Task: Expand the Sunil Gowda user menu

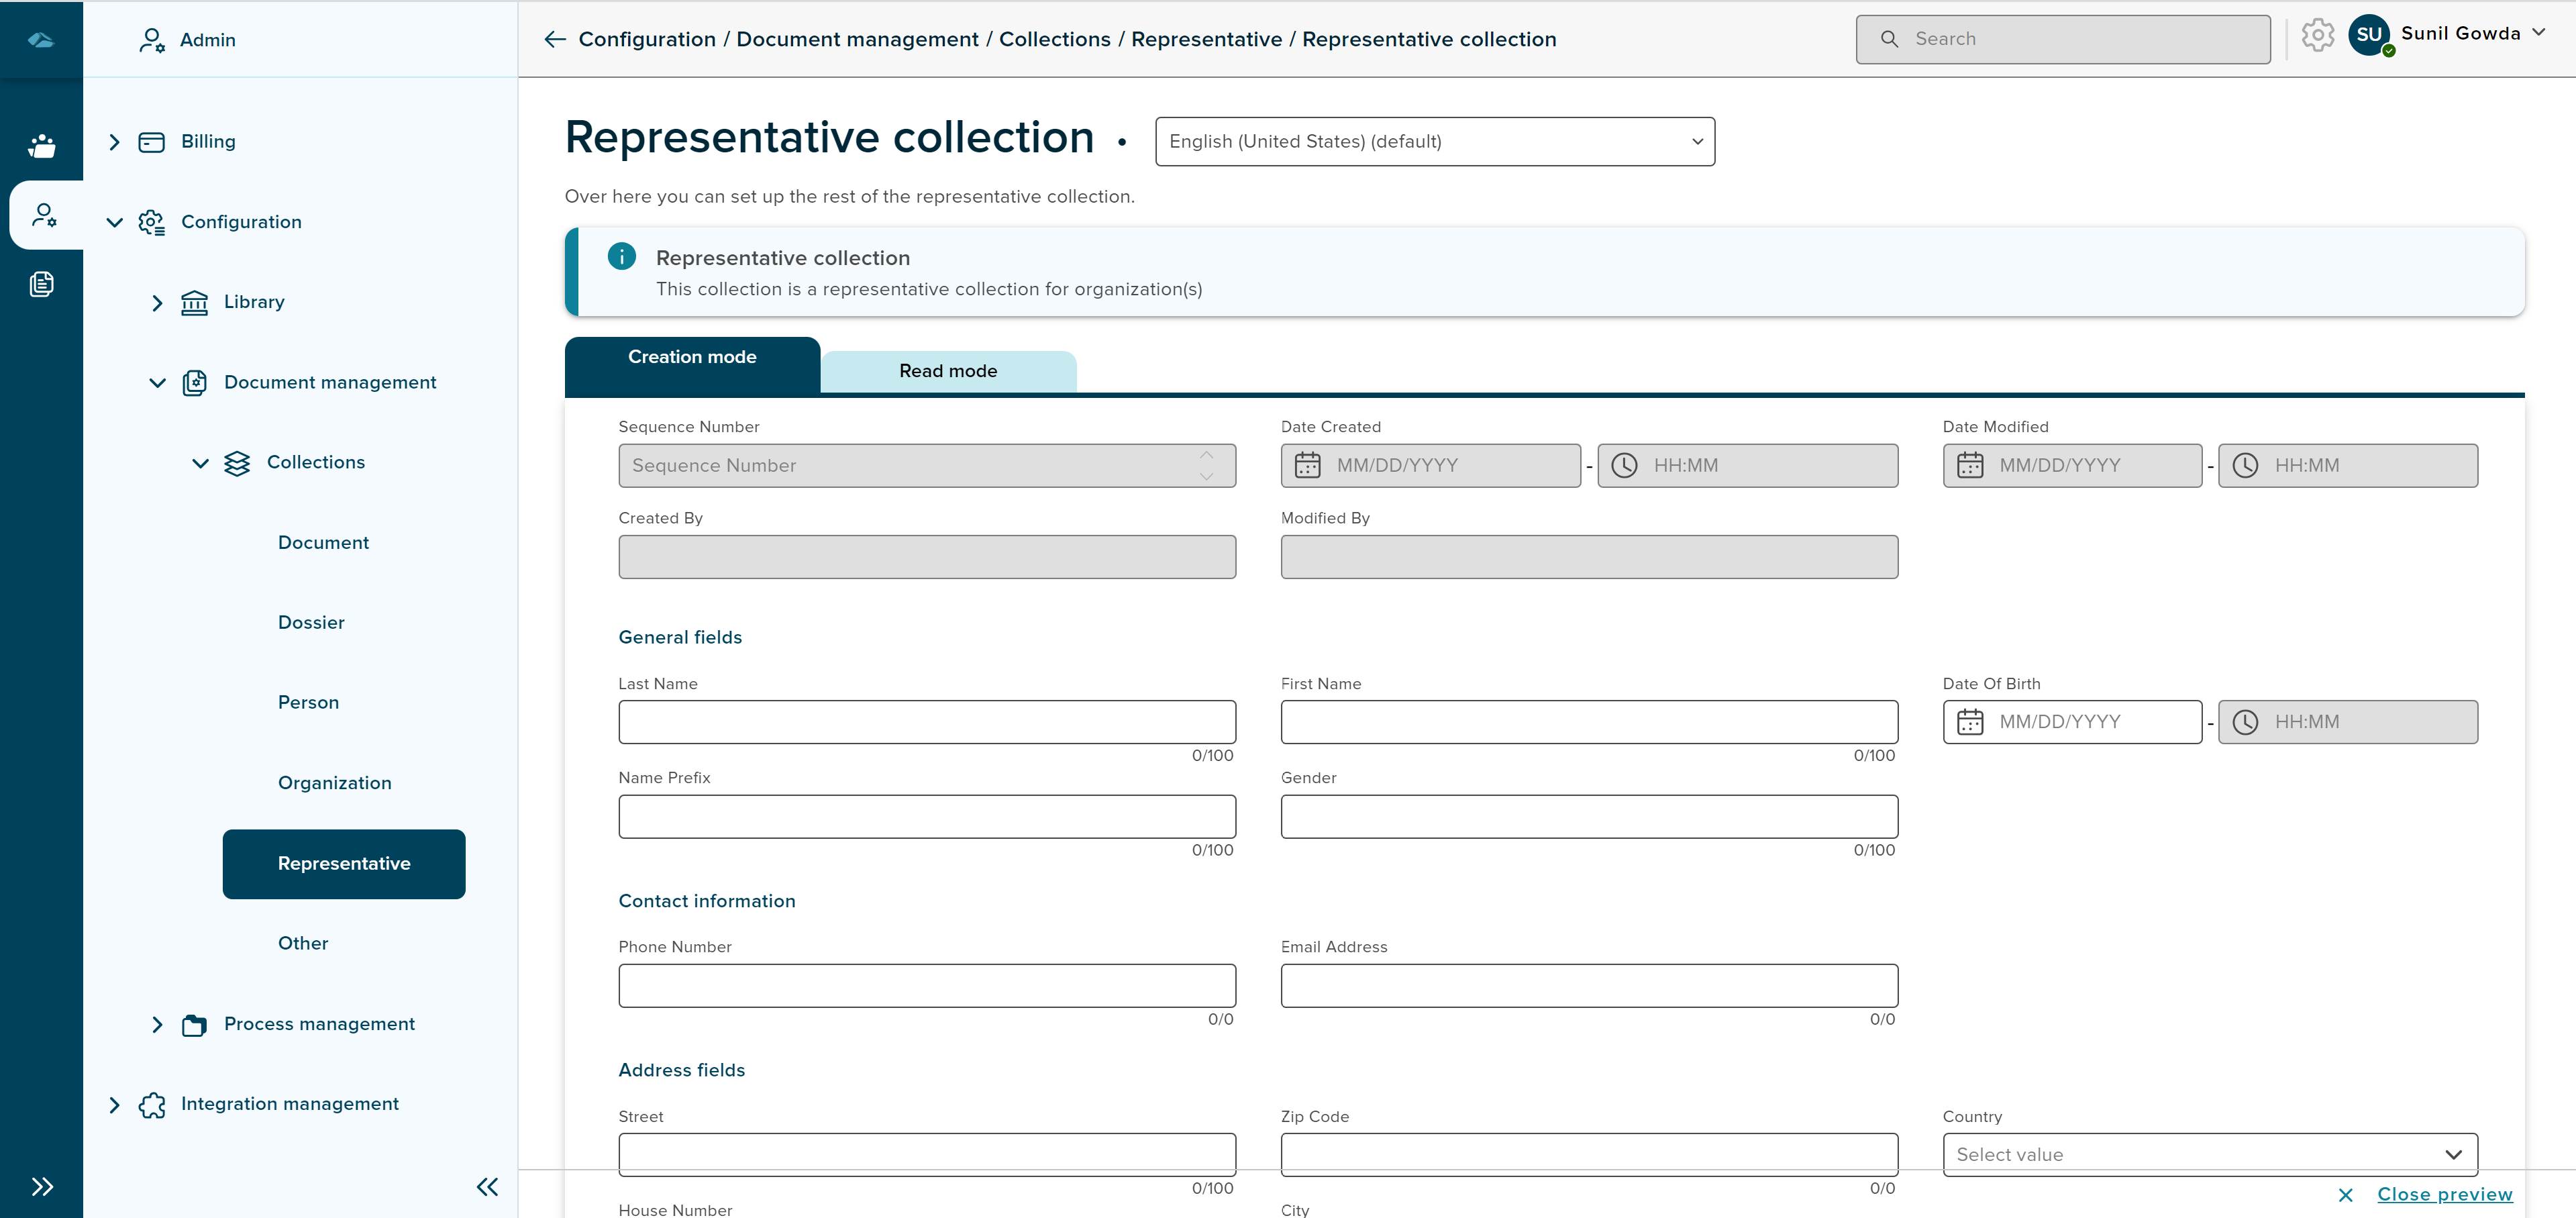Action: tap(2537, 33)
